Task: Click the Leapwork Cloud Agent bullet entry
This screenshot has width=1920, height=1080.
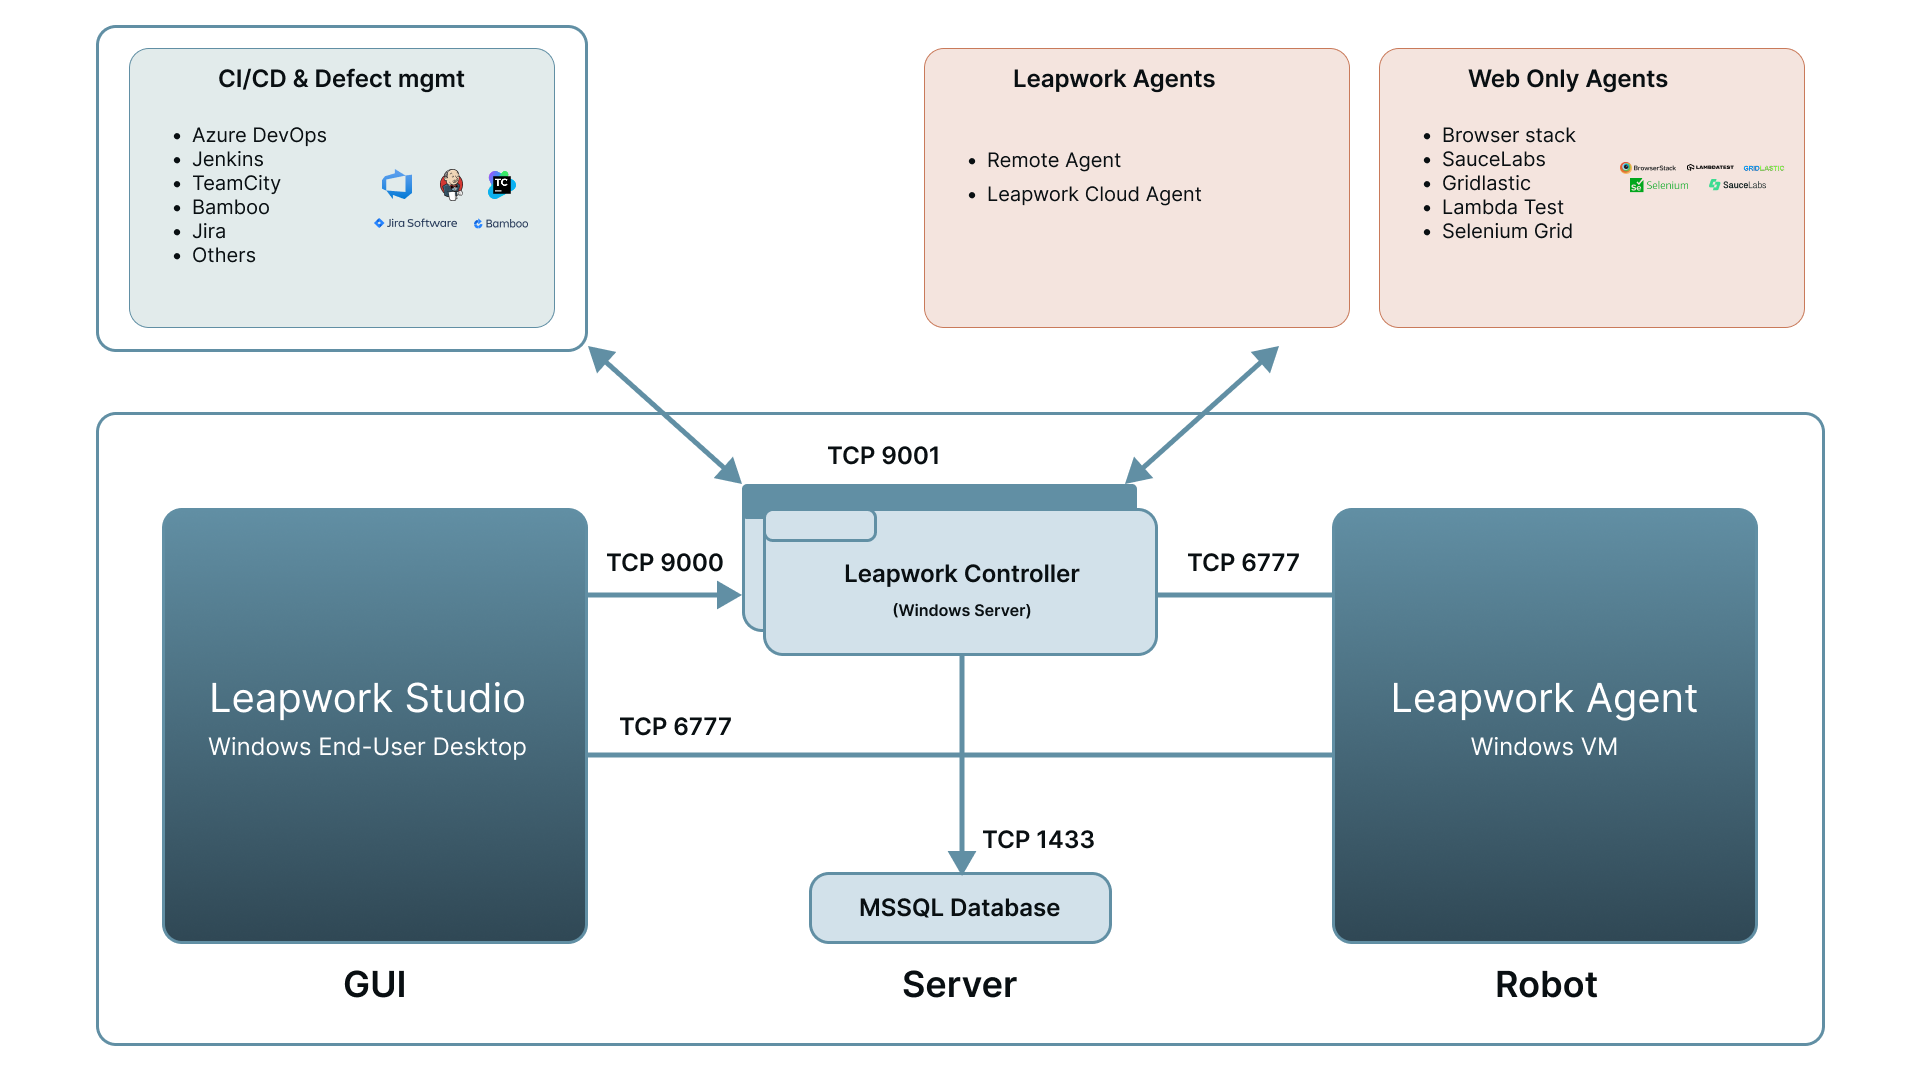Action: [x=1094, y=194]
